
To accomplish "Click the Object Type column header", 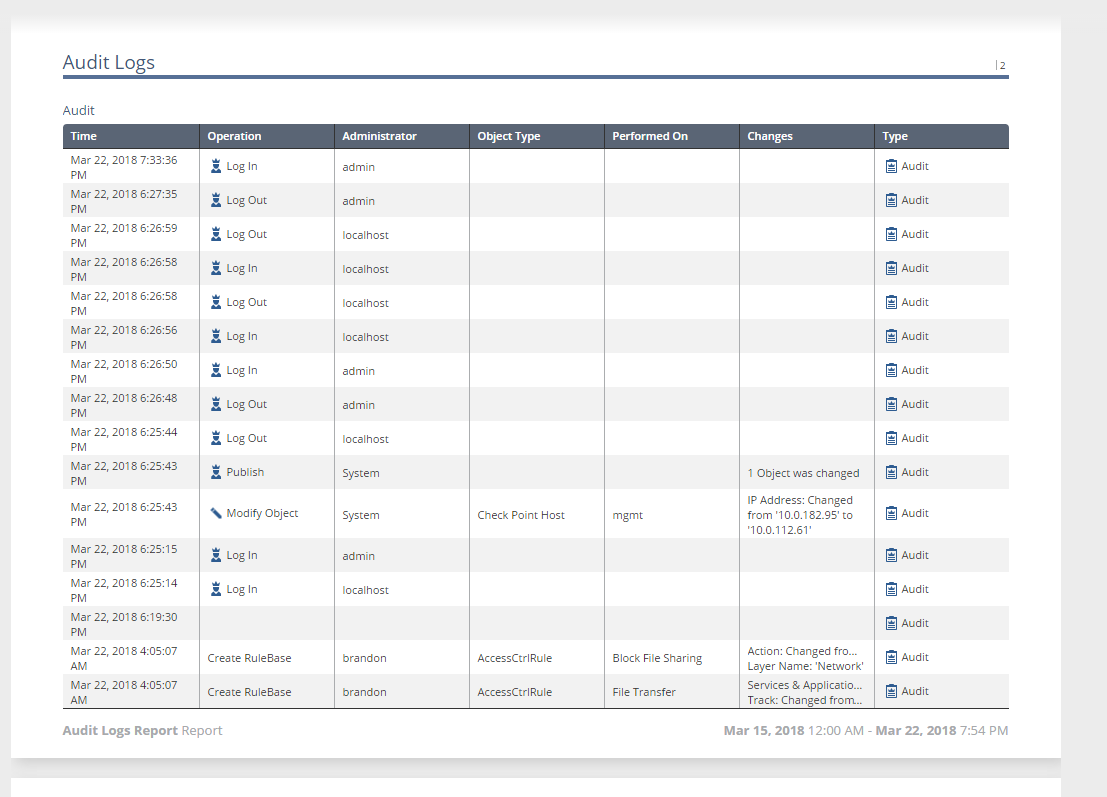I will [x=537, y=136].
